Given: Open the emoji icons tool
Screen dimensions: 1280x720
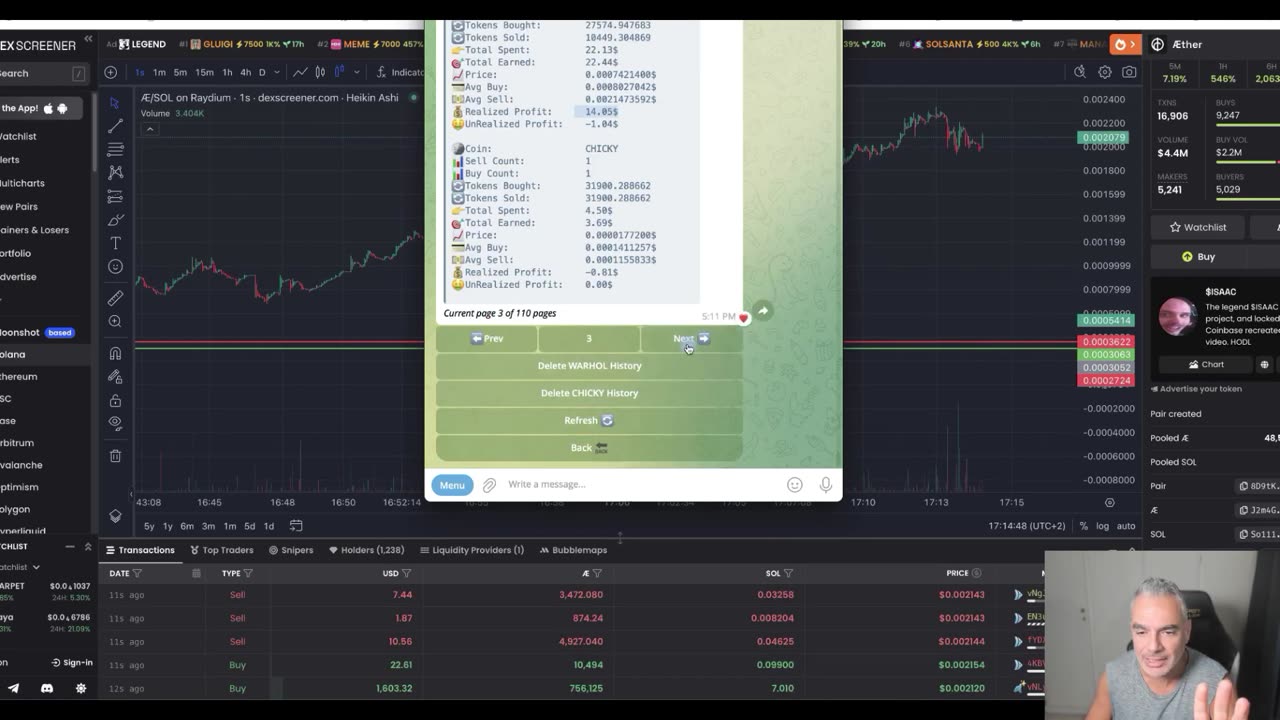Looking at the screenshot, I should (x=115, y=267).
